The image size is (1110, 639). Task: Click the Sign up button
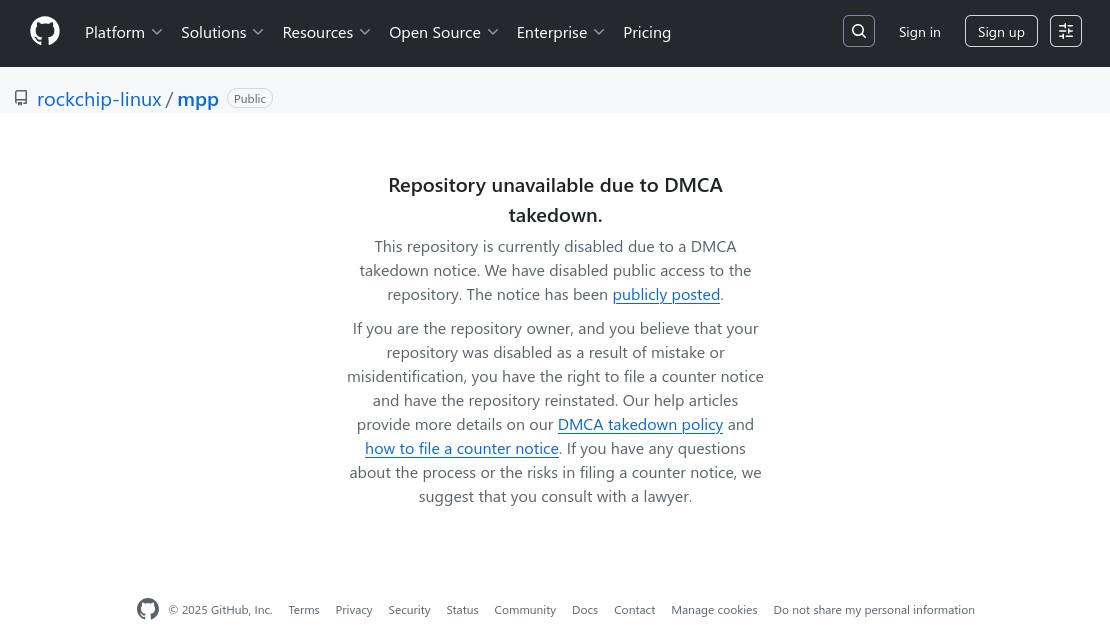click(x=1001, y=31)
